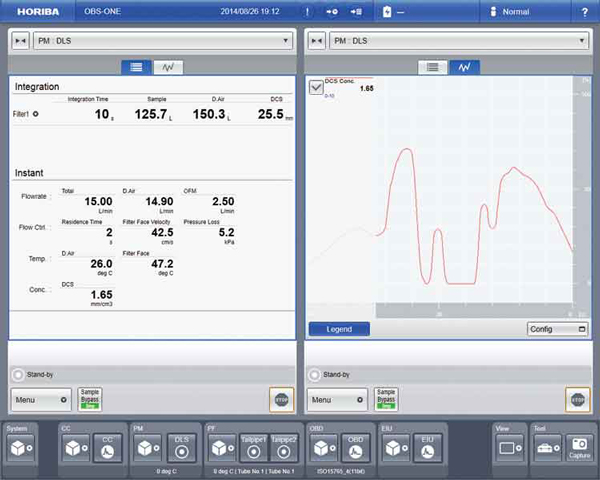Click the DLS device button under PM
This screenshot has width=600, height=480.
tap(182, 449)
